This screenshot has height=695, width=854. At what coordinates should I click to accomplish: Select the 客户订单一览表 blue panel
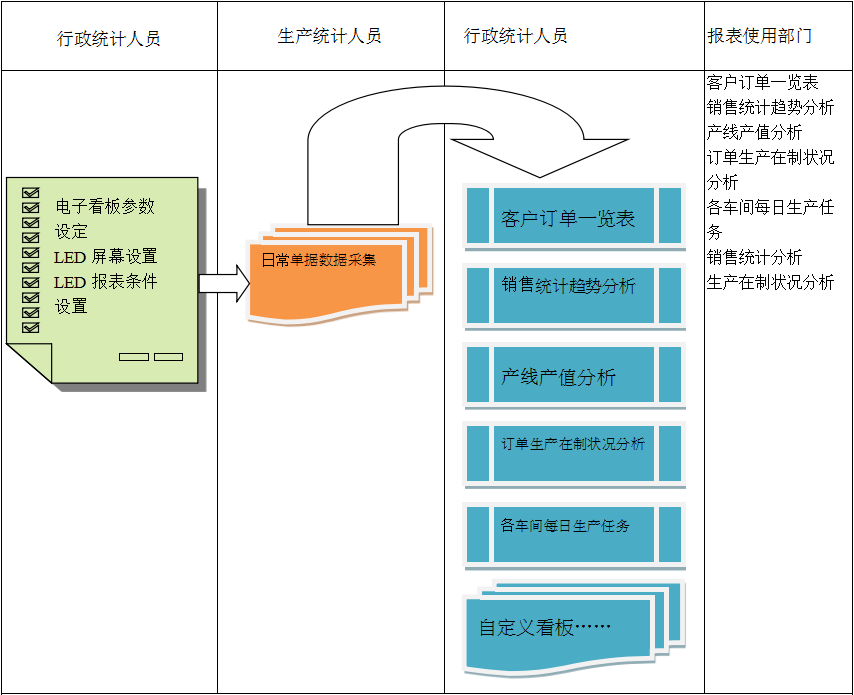coord(575,217)
